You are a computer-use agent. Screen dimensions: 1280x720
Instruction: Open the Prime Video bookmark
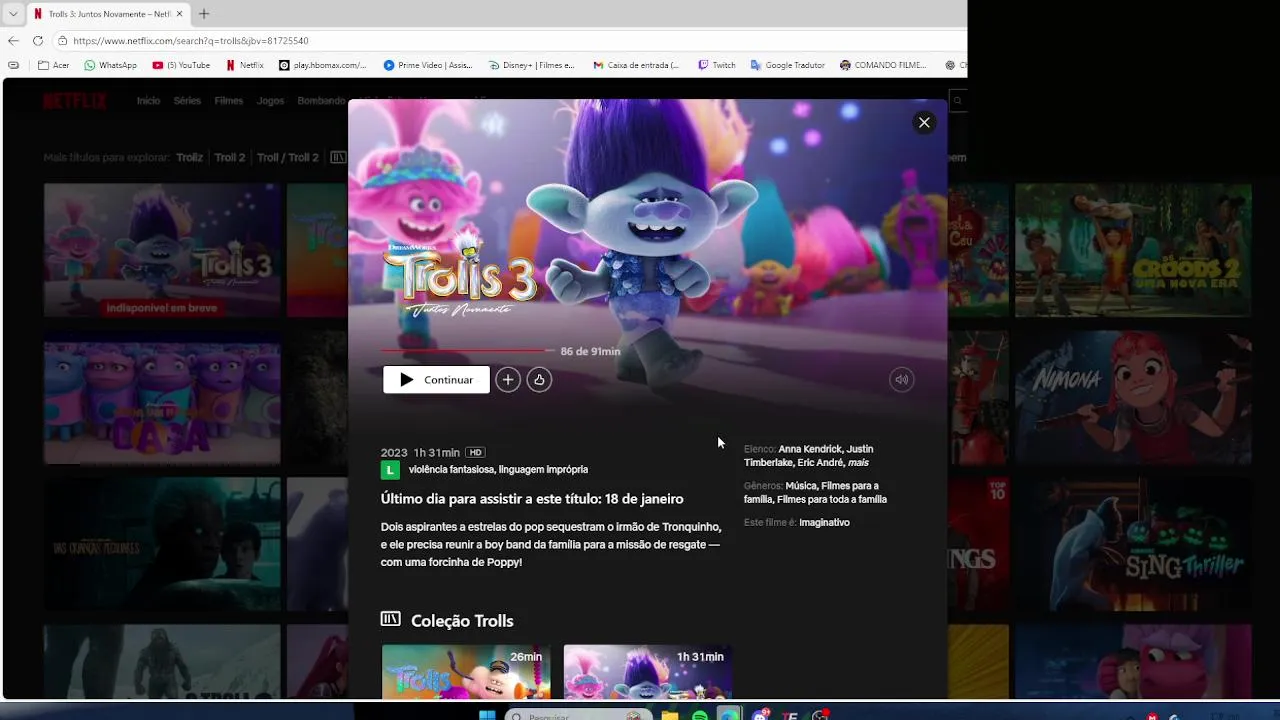[428, 65]
